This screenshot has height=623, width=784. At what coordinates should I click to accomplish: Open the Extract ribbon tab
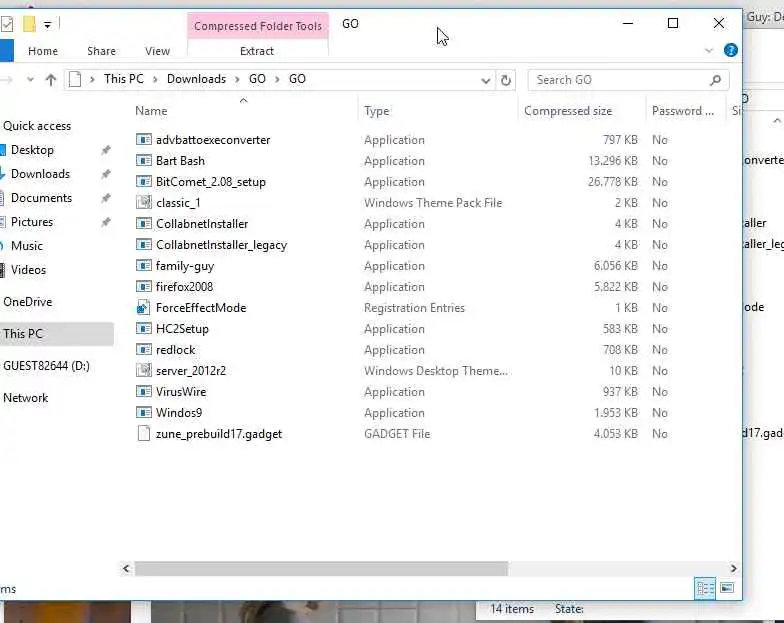[x=257, y=51]
